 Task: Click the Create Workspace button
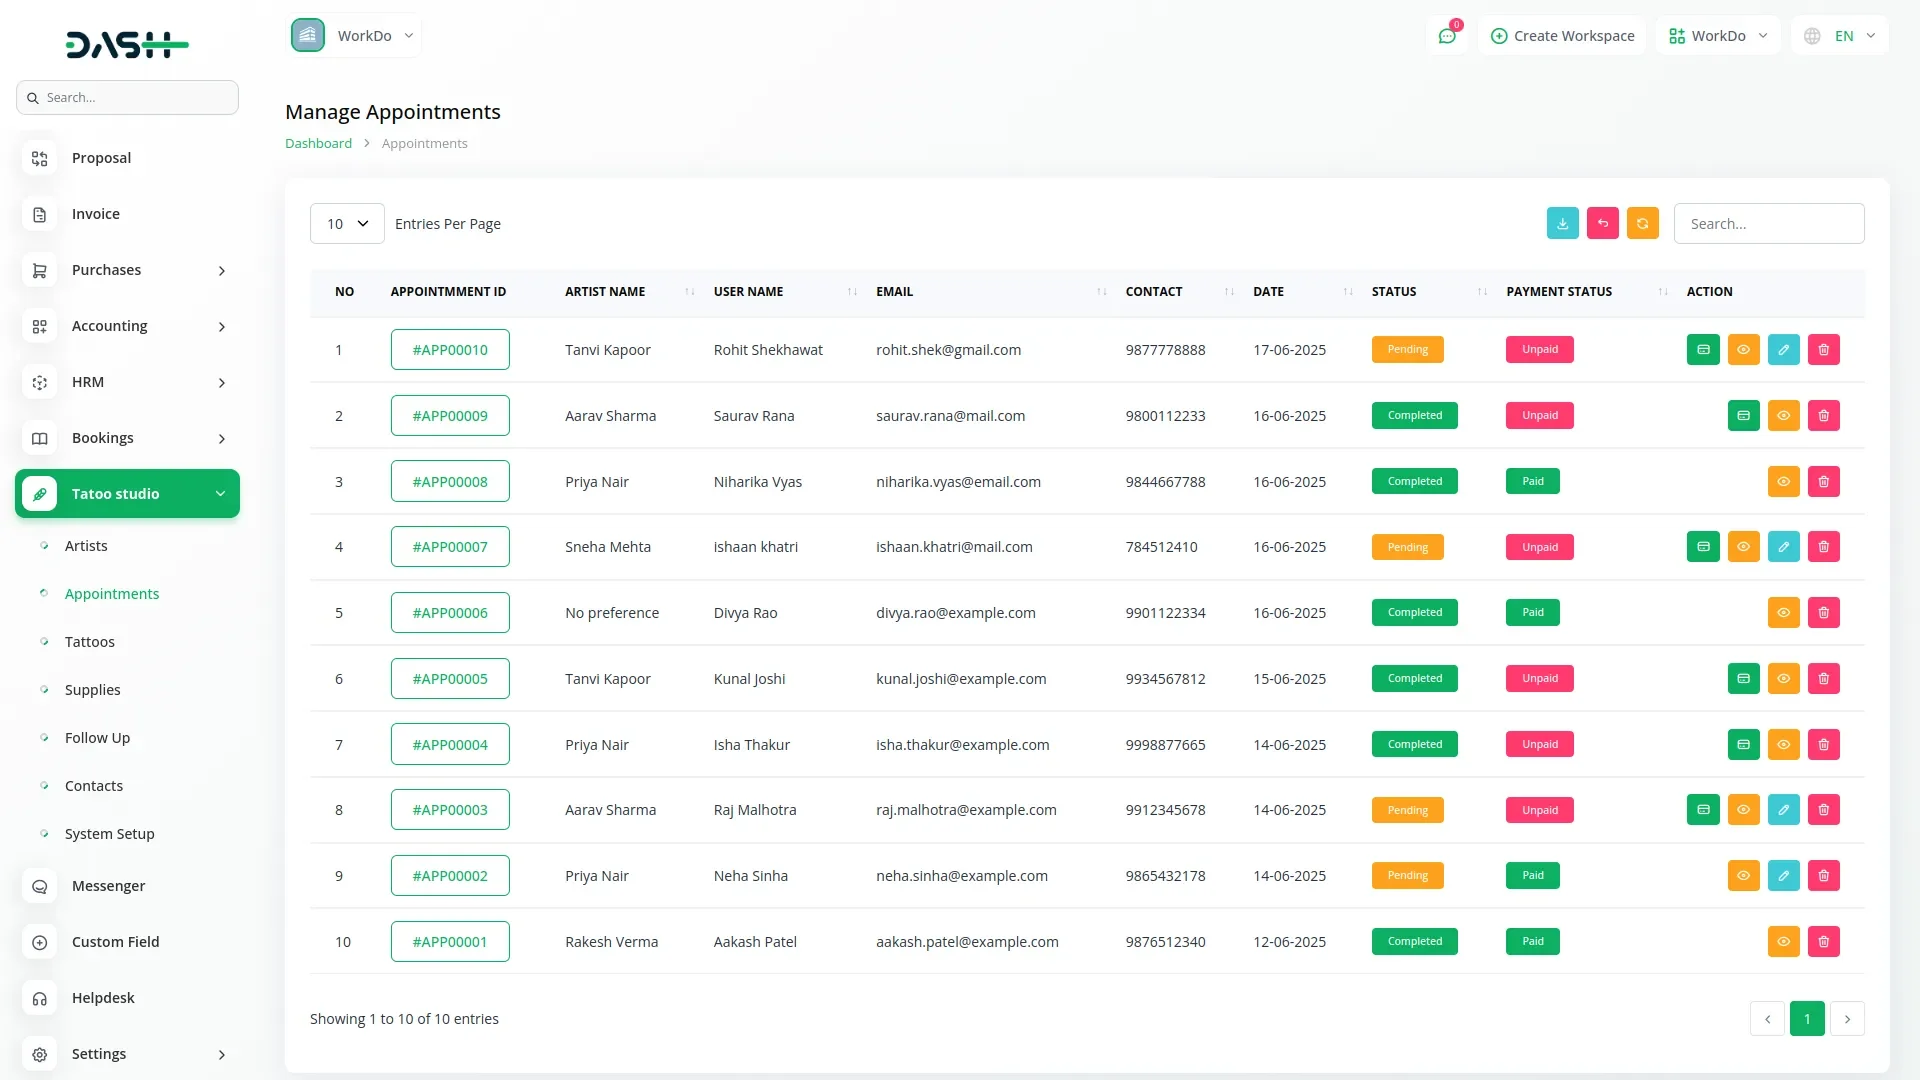[x=1562, y=36]
